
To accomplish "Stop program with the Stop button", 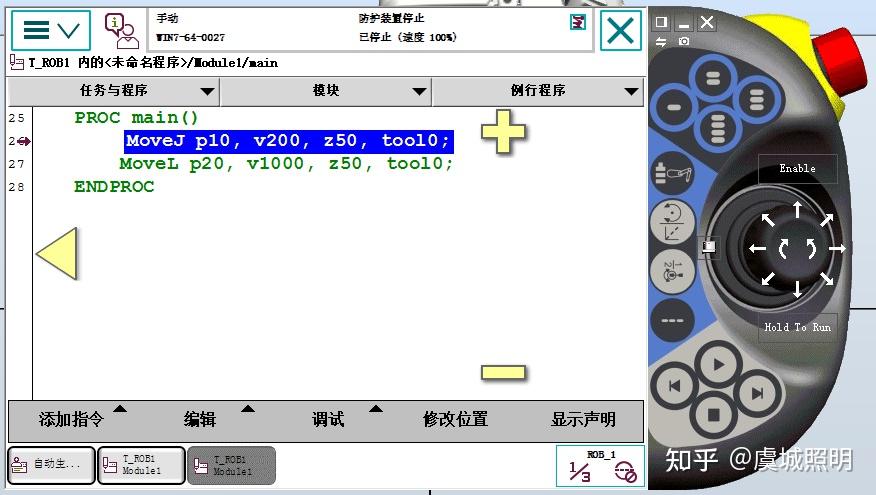I will pos(713,415).
